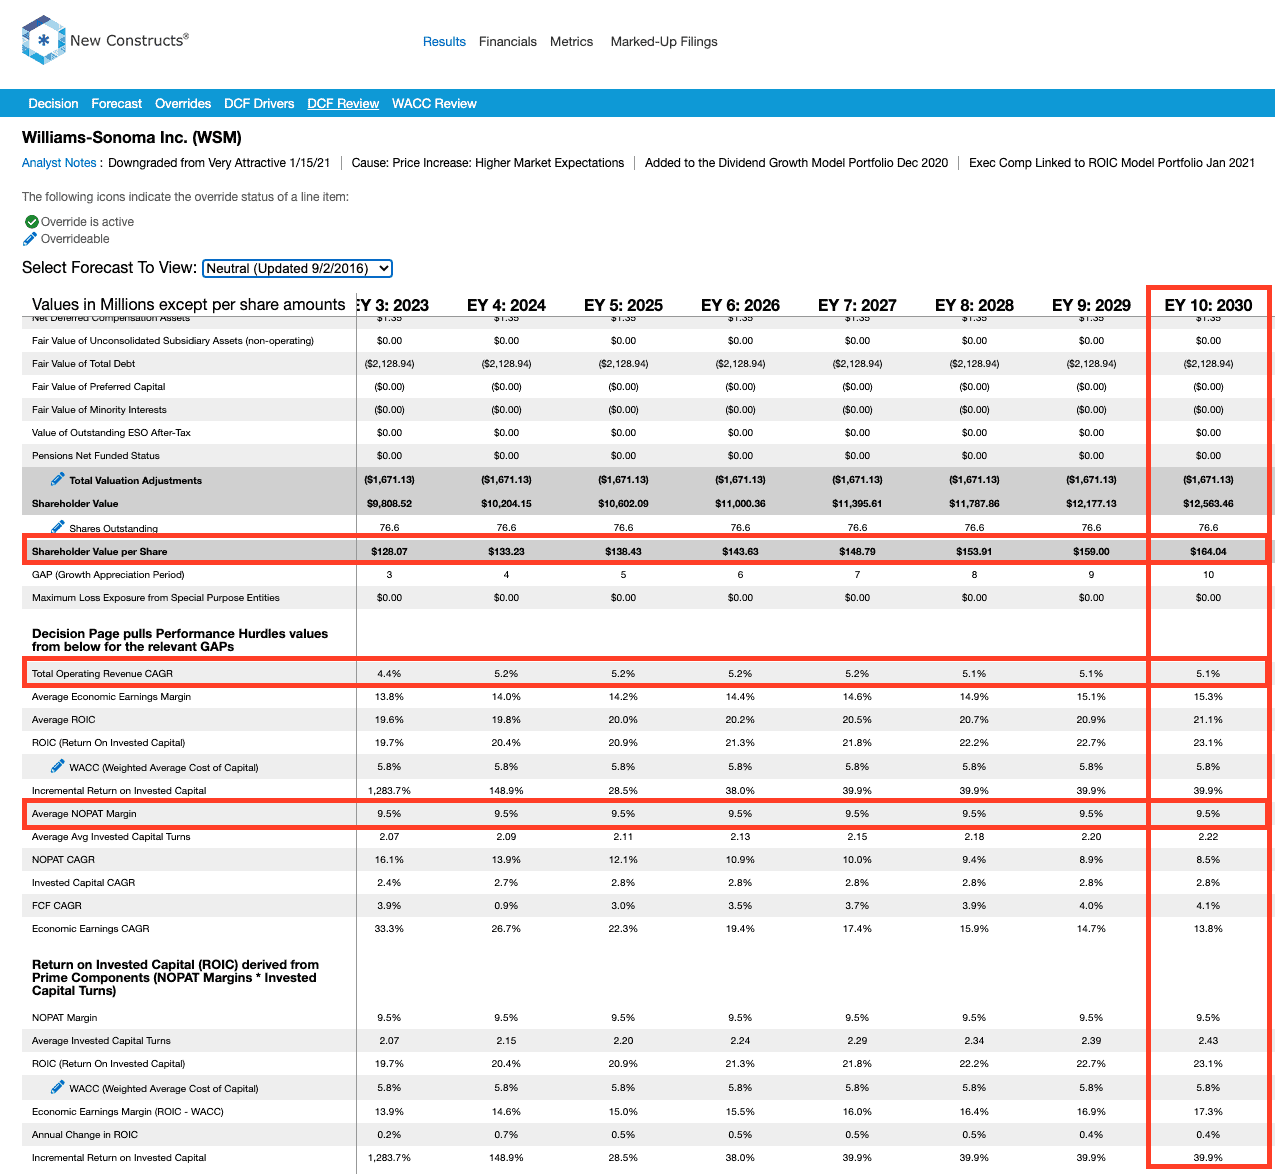Screen dimensions: 1275x1174
Task: Click the Invested Capital CAGR label
Action: point(83,883)
